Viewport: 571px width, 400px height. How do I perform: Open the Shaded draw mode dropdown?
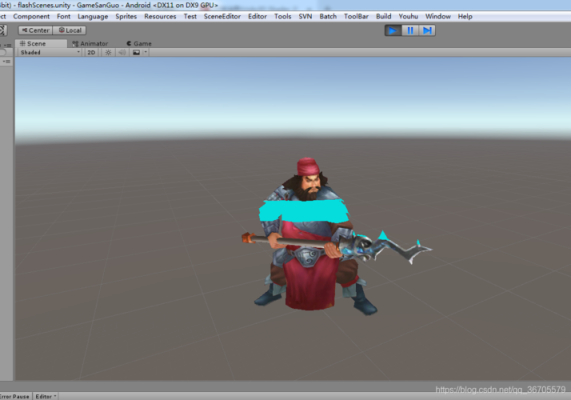point(50,52)
